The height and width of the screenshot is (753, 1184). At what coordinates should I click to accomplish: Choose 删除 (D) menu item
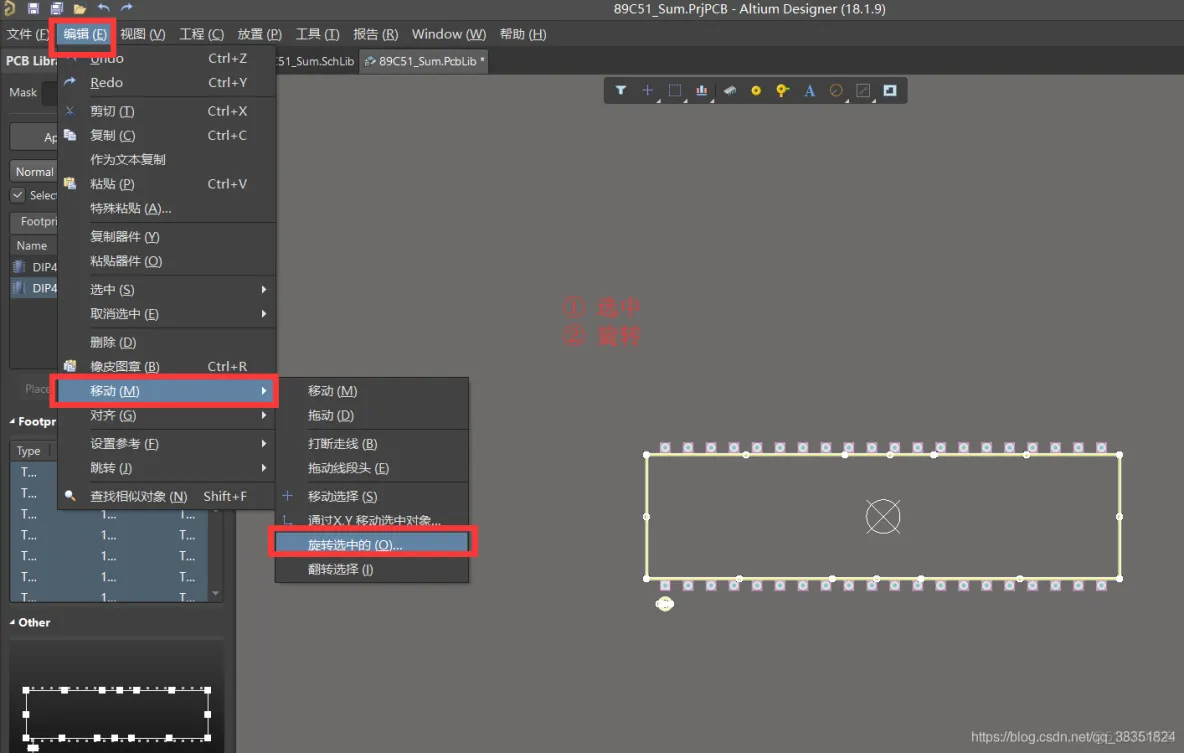pyautogui.click(x=166, y=342)
